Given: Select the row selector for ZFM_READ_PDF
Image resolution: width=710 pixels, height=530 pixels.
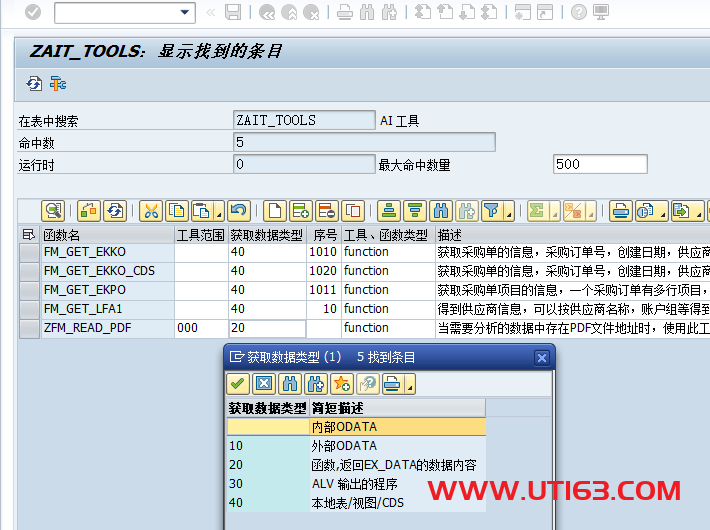Looking at the screenshot, I should (x=29, y=328).
